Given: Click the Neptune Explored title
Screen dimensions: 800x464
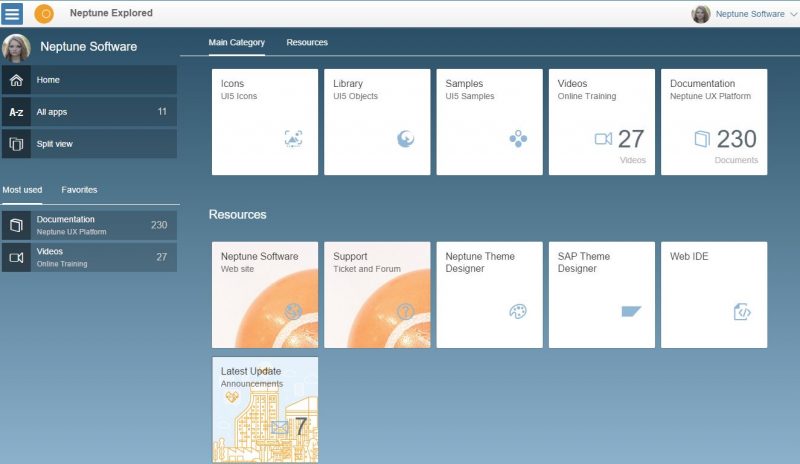Looking at the screenshot, I should point(111,13).
